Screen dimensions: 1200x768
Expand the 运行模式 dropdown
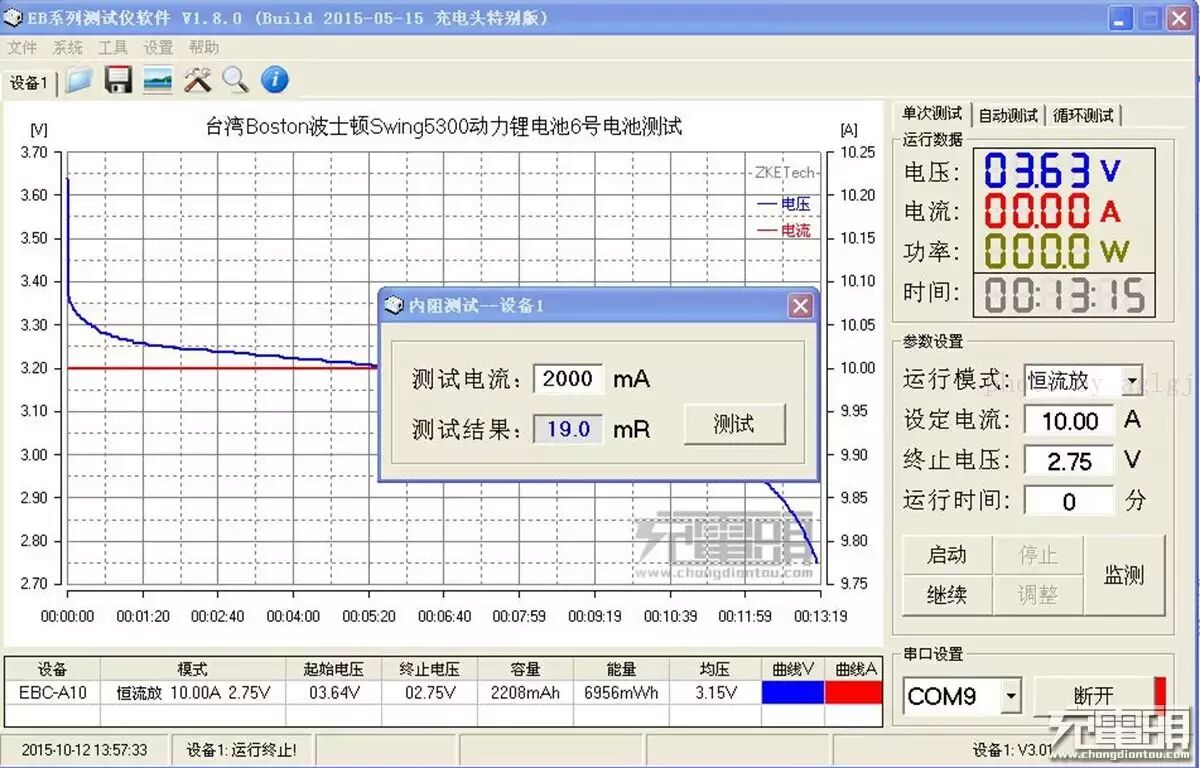coord(1132,381)
